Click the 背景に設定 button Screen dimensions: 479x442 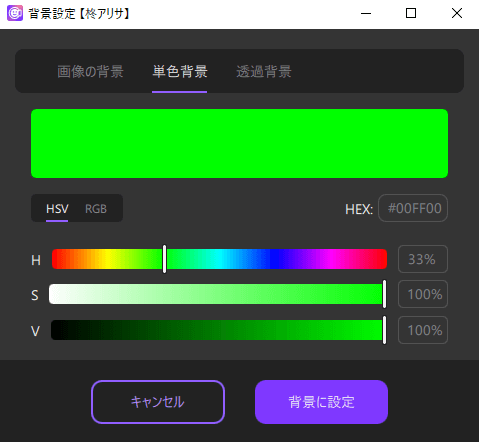(321, 402)
